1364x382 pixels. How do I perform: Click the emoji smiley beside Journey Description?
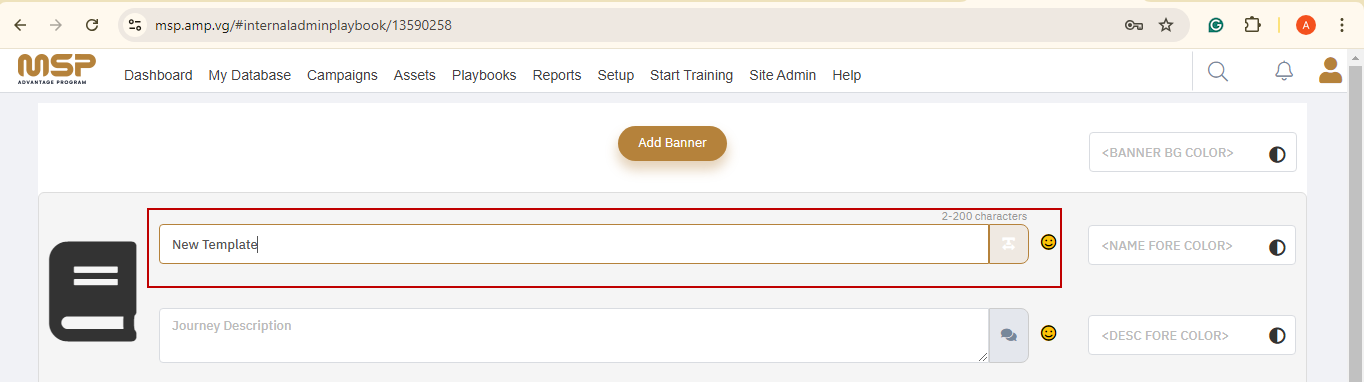[x=1048, y=333]
